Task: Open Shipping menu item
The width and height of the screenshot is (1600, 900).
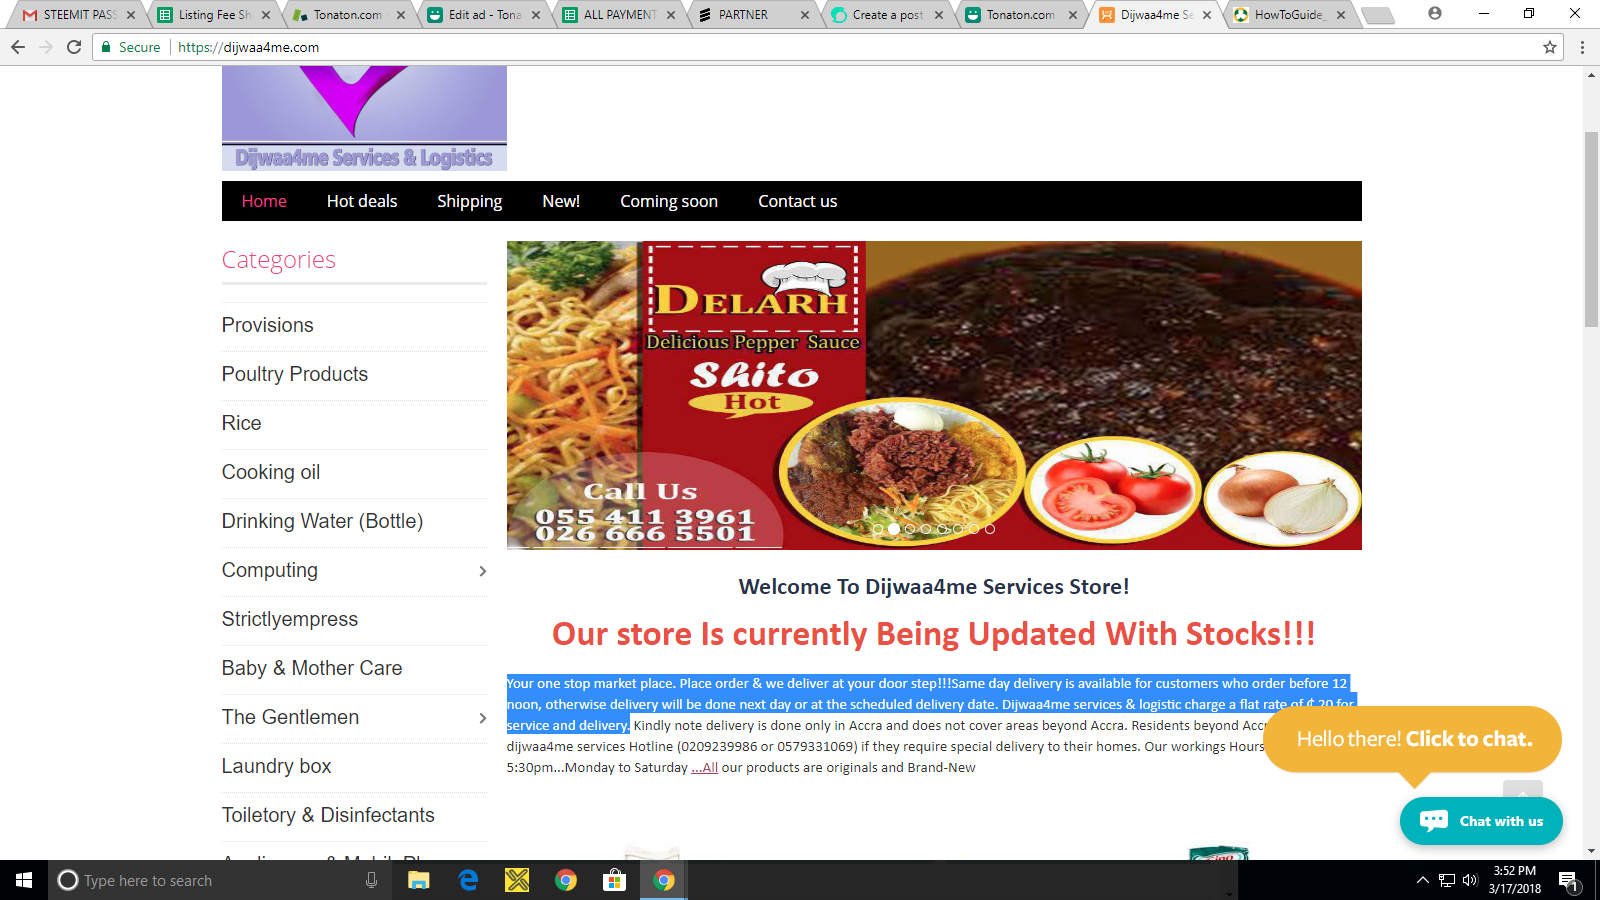Action: [x=469, y=201]
